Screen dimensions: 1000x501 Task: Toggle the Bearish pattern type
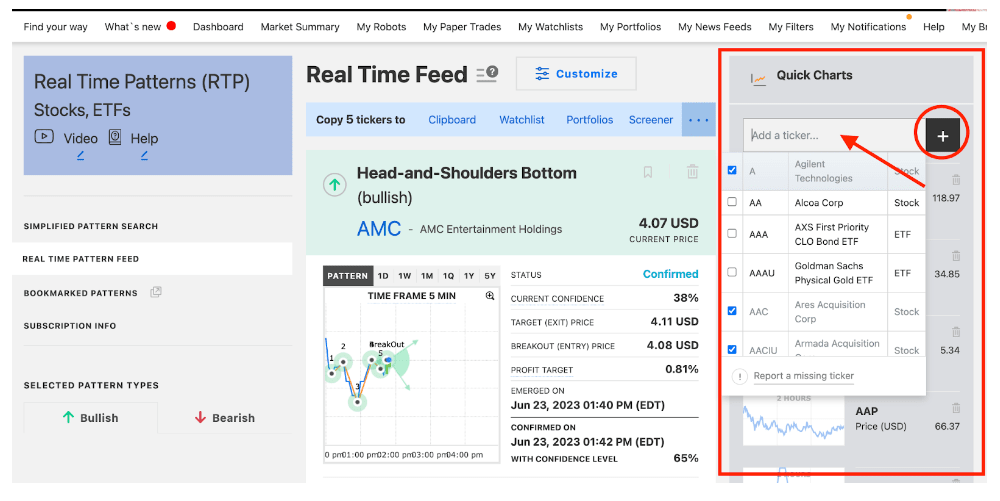coord(224,418)
